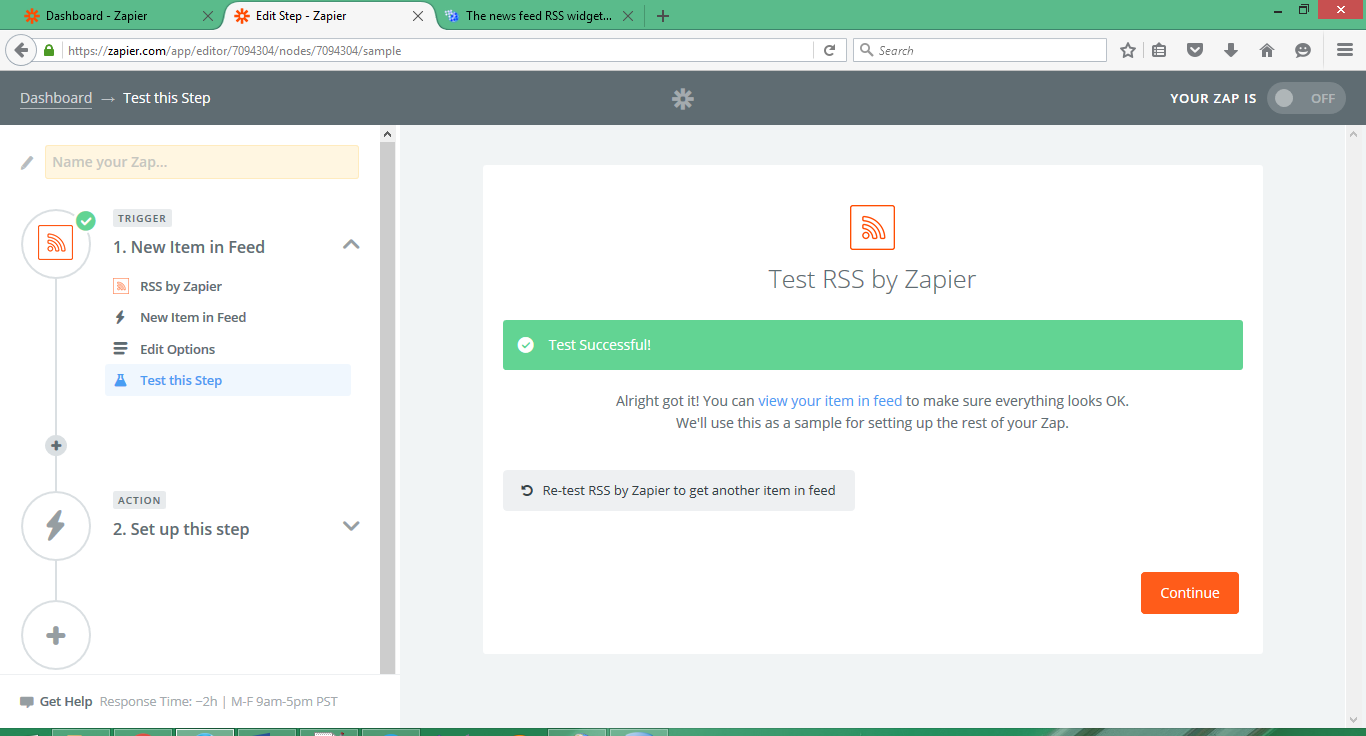1366x736 pixels.
Task: Select RSS by Zapier in the sidebar
Action: [180, 286]
